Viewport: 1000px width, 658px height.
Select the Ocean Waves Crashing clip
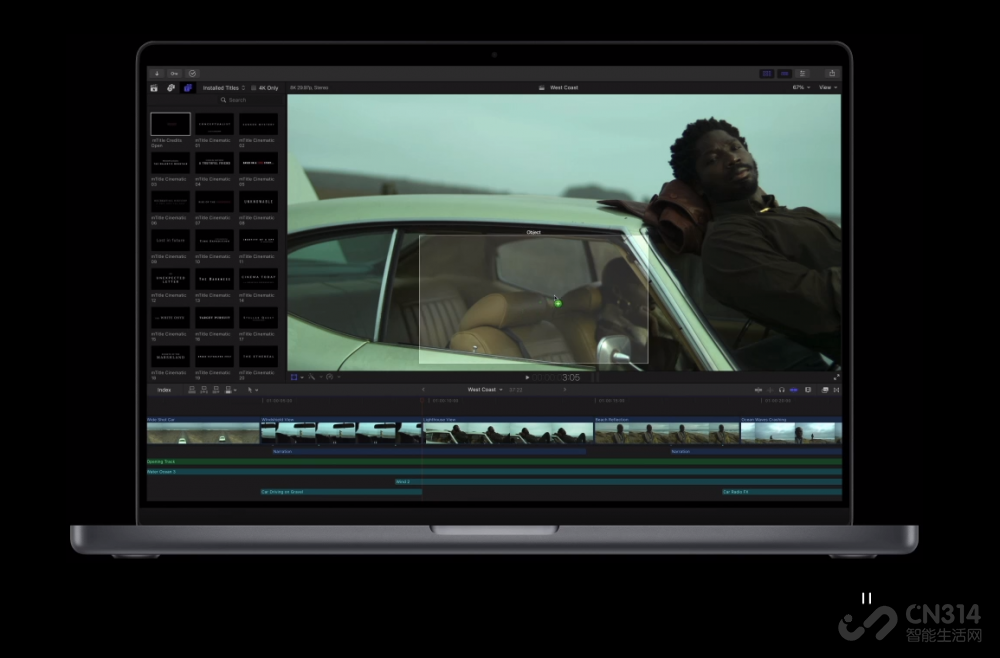[791, 430]
